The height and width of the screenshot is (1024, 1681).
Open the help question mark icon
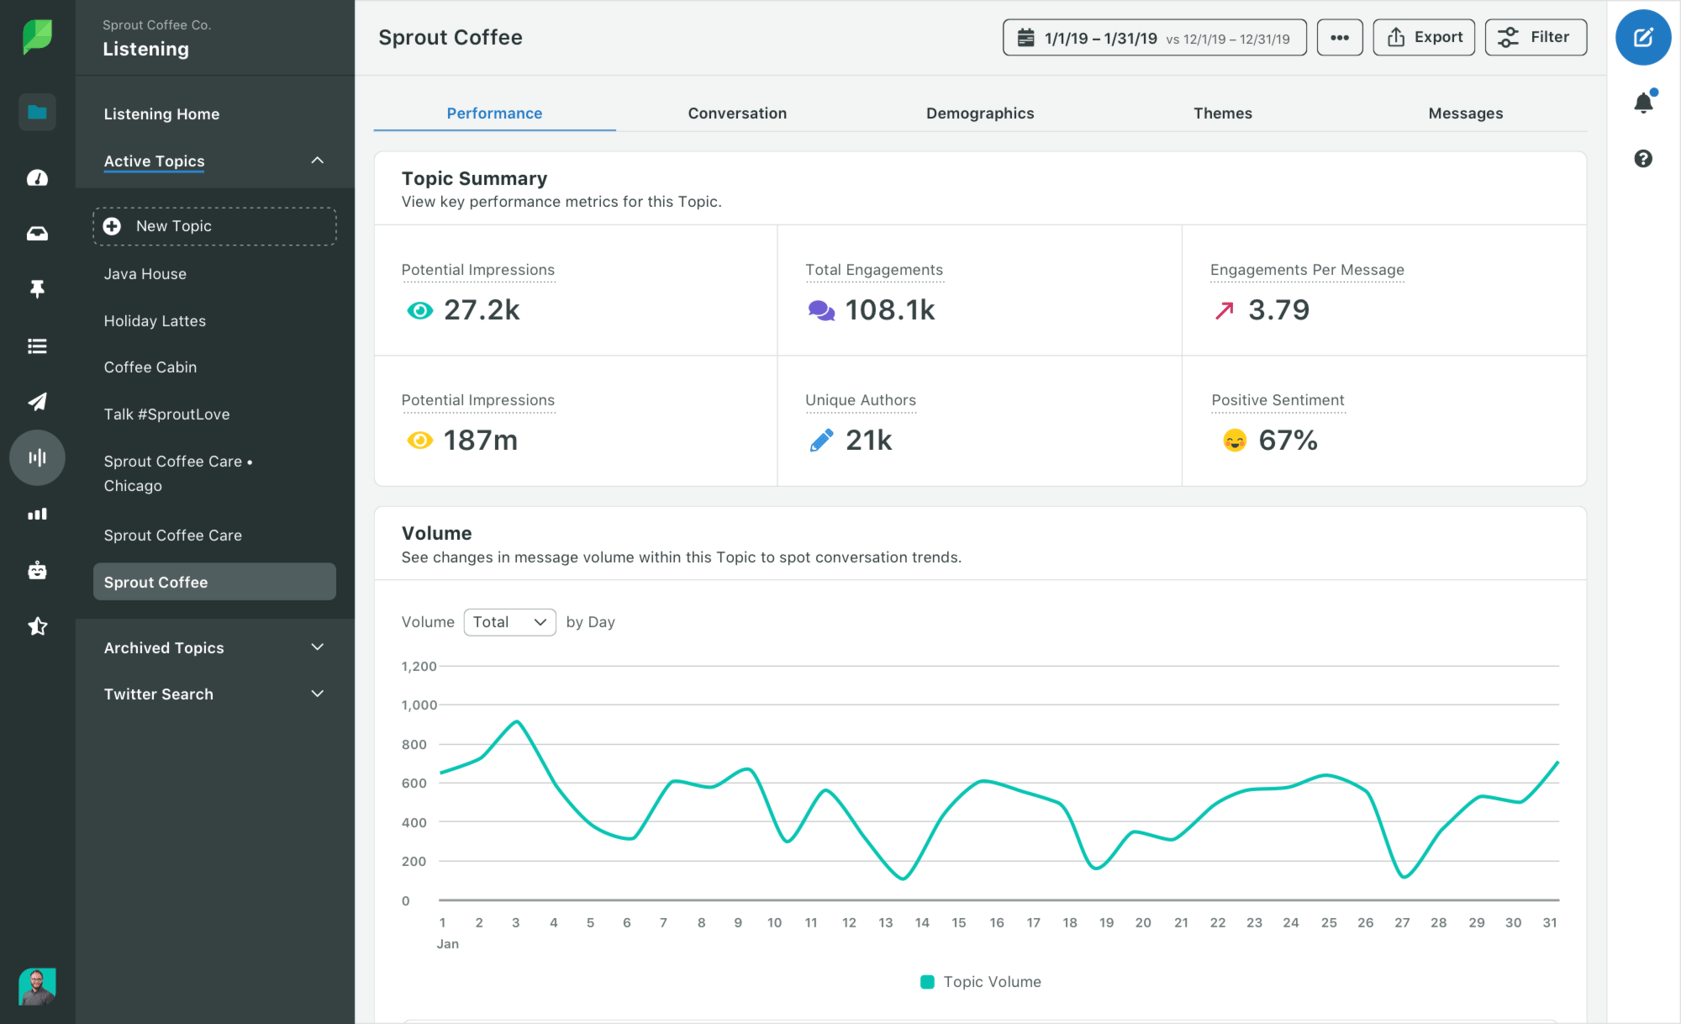(1641, 158)
